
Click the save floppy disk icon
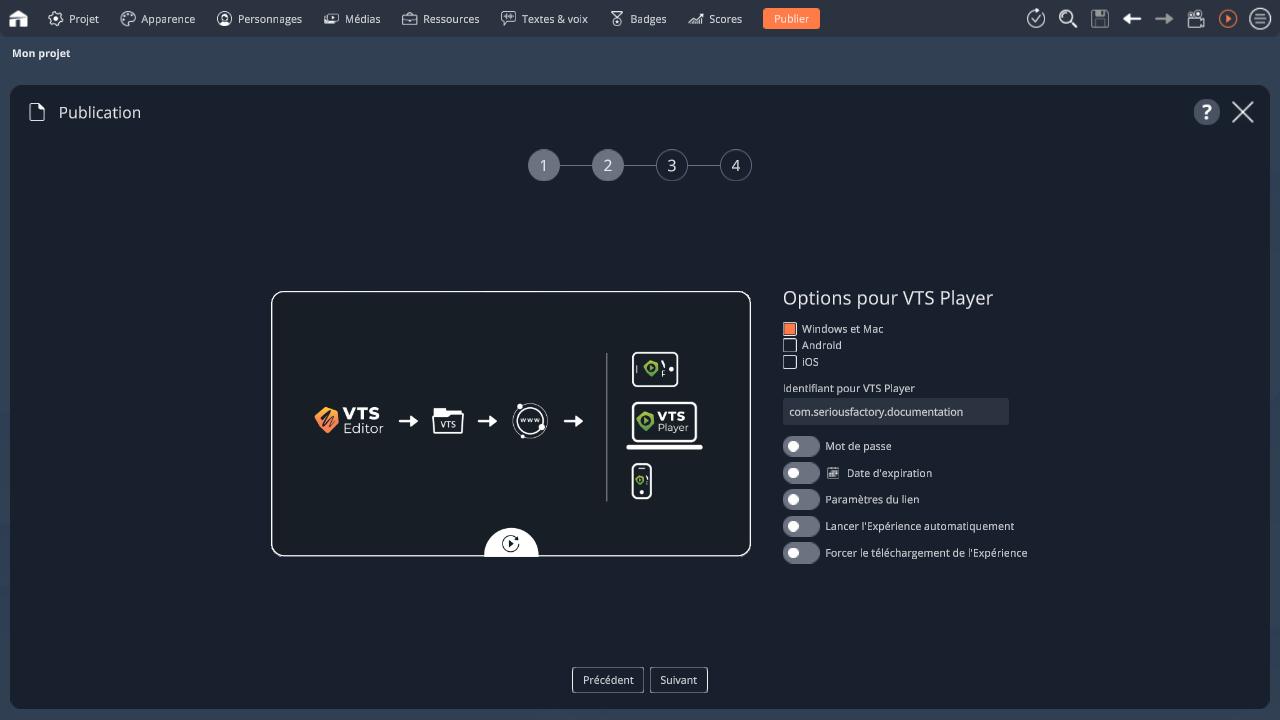[1100, 18]
